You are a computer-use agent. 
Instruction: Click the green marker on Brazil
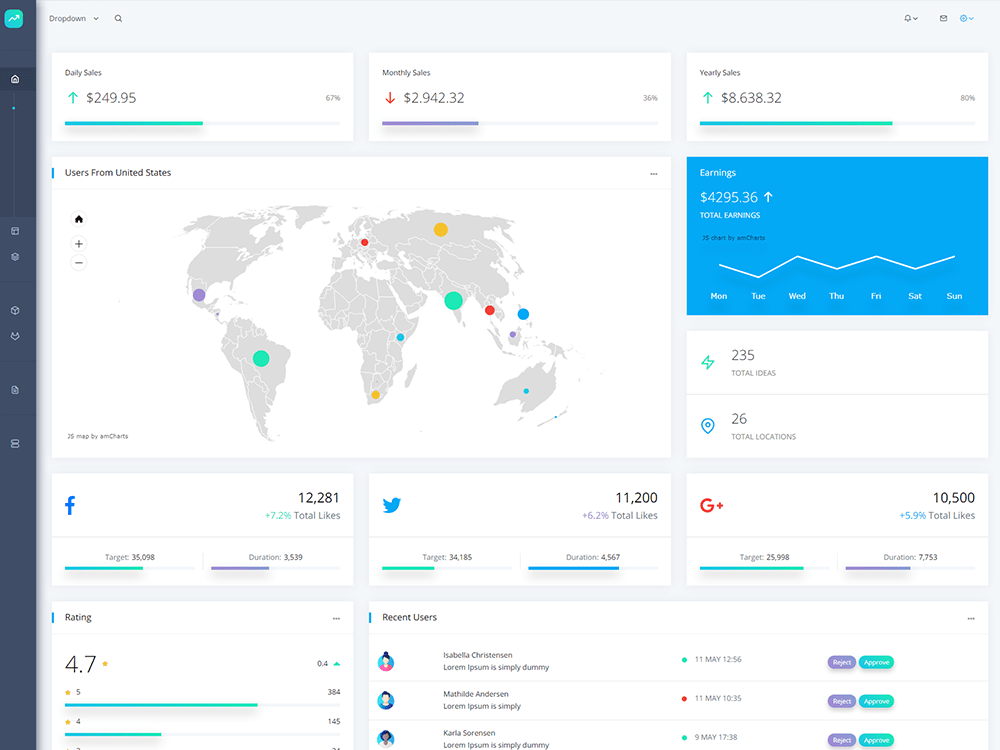click(x=261, y=358)
